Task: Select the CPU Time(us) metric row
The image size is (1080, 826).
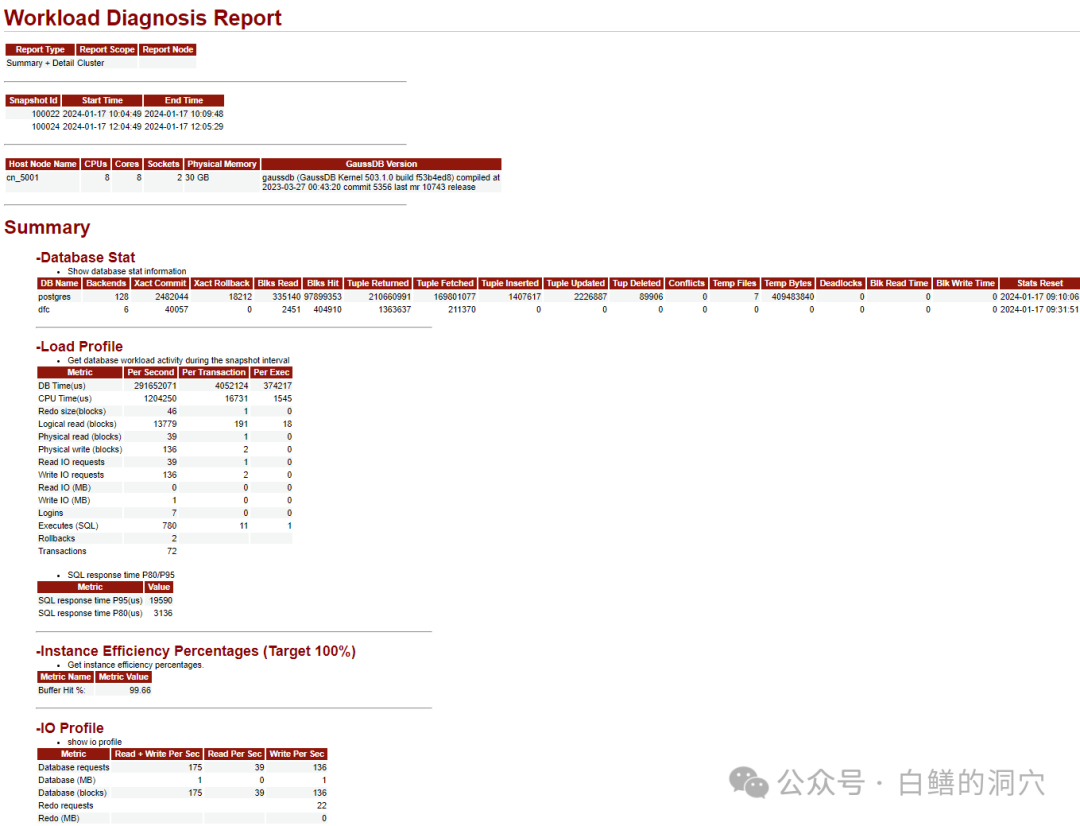Action: pos(165,399)
